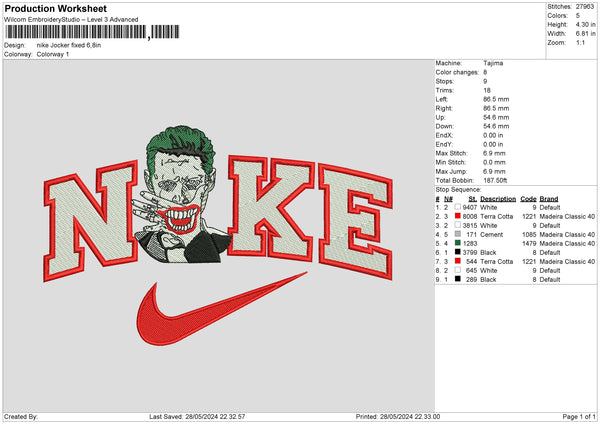Click the 'Stops:' label

(x=445, y=81)
